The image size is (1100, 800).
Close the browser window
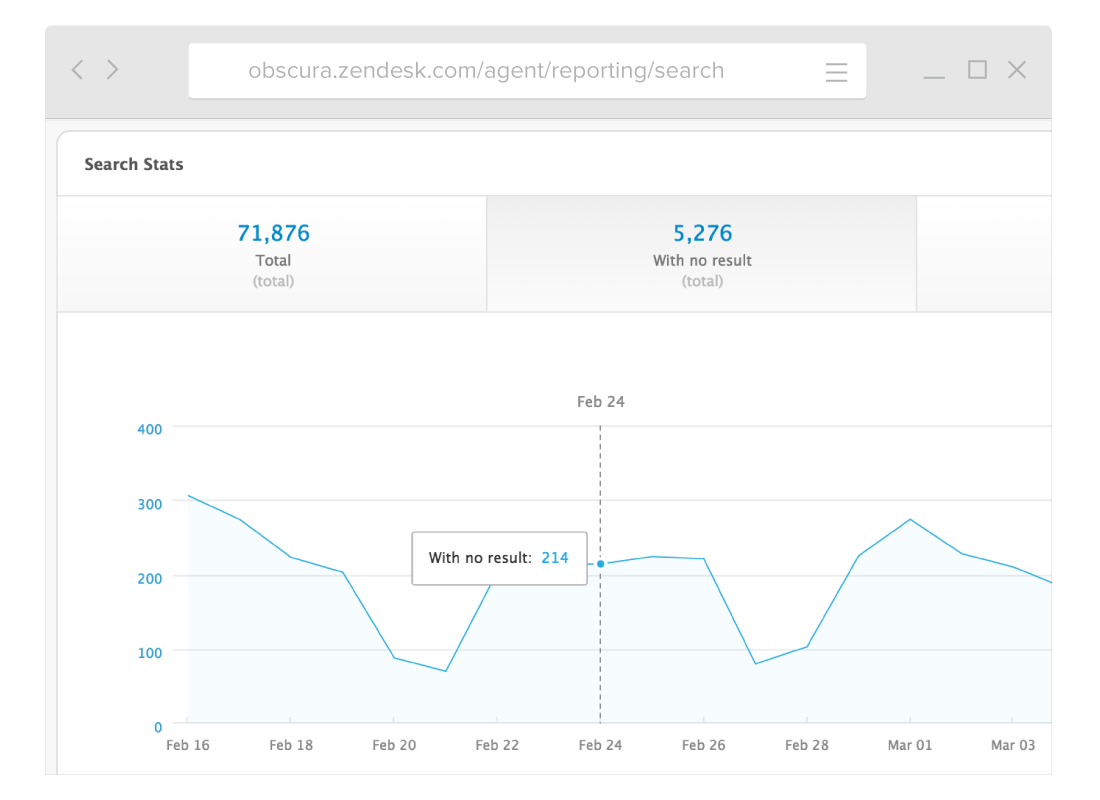(x=1017, y=69)
